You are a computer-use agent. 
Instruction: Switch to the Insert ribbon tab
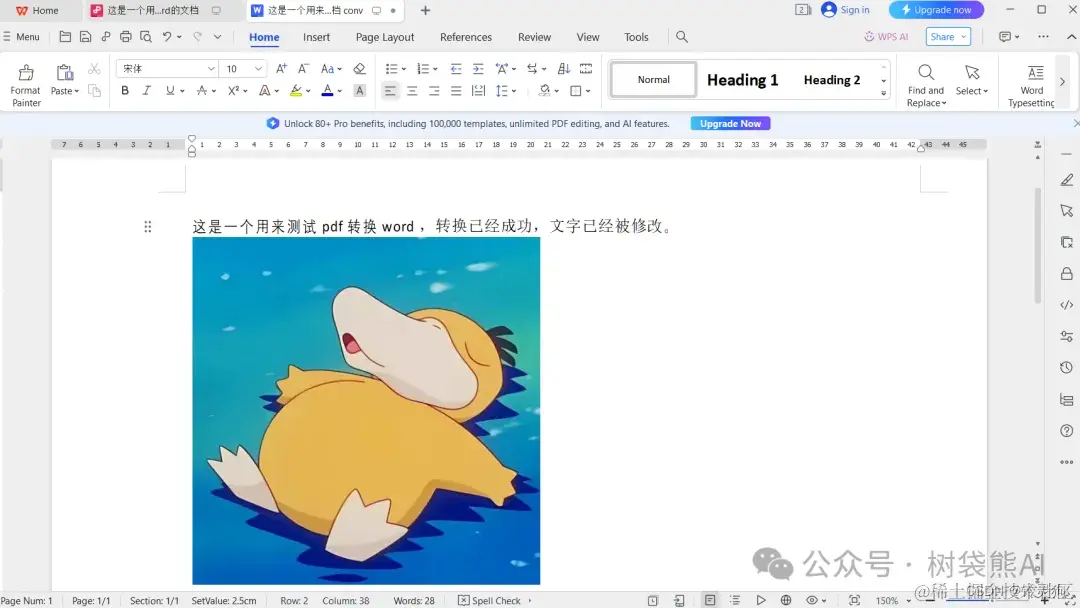[316, 37]
